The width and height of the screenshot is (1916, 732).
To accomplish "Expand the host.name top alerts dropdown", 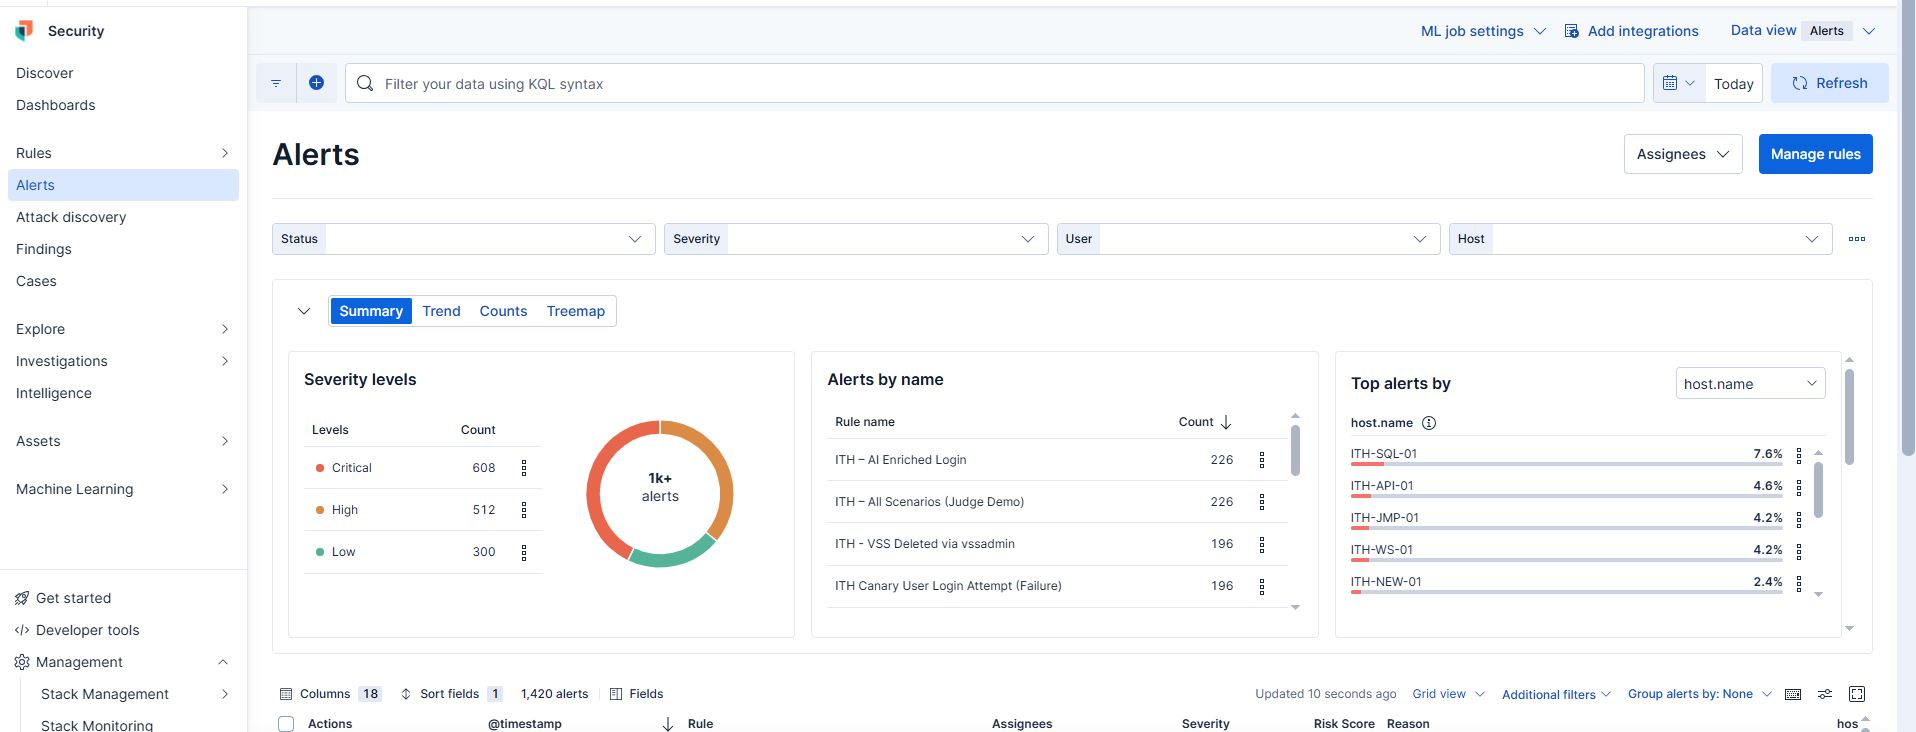I will click(x=1750, y=383).
